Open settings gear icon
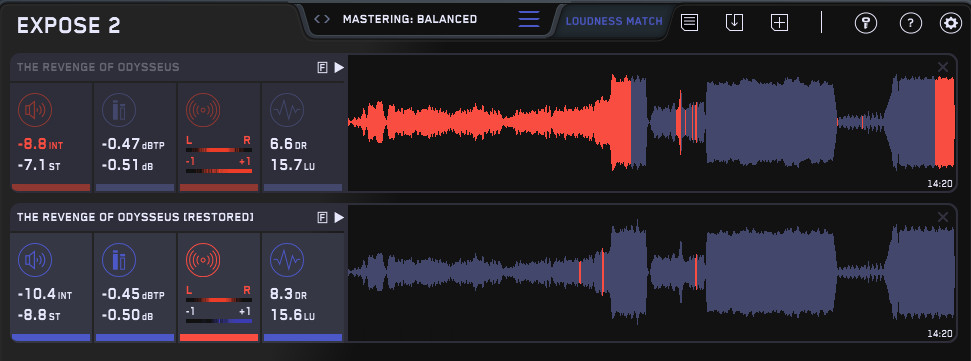The image size is (971, 361). (950, 24)
